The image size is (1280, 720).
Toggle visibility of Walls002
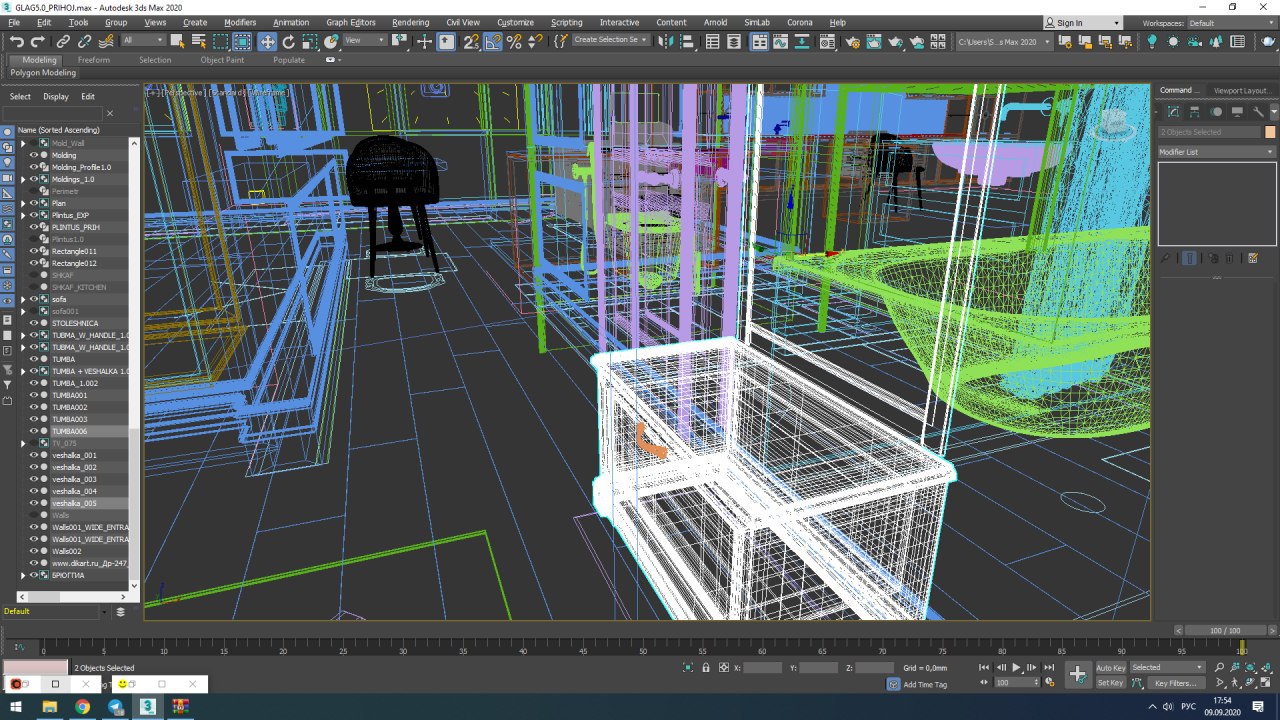click(x=33, y=551)
